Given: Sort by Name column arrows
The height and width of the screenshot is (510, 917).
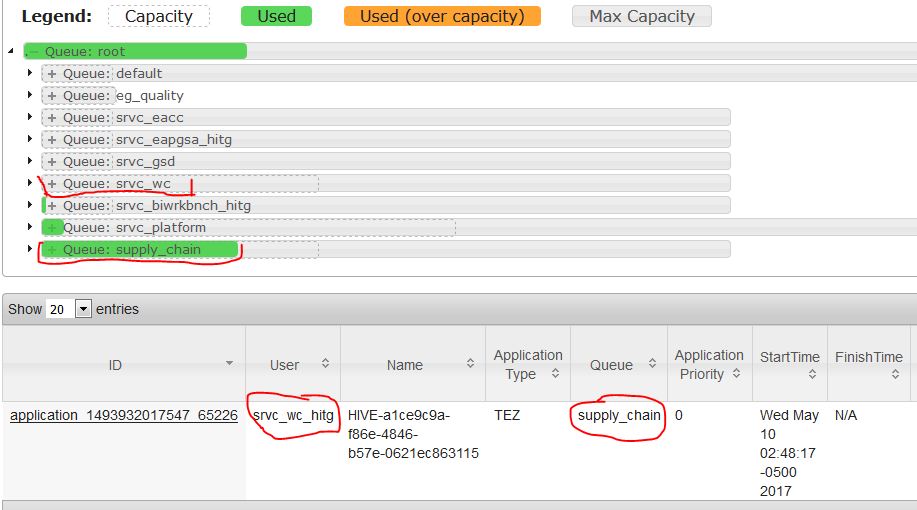Looking at the screenshot, I should 470,363.
